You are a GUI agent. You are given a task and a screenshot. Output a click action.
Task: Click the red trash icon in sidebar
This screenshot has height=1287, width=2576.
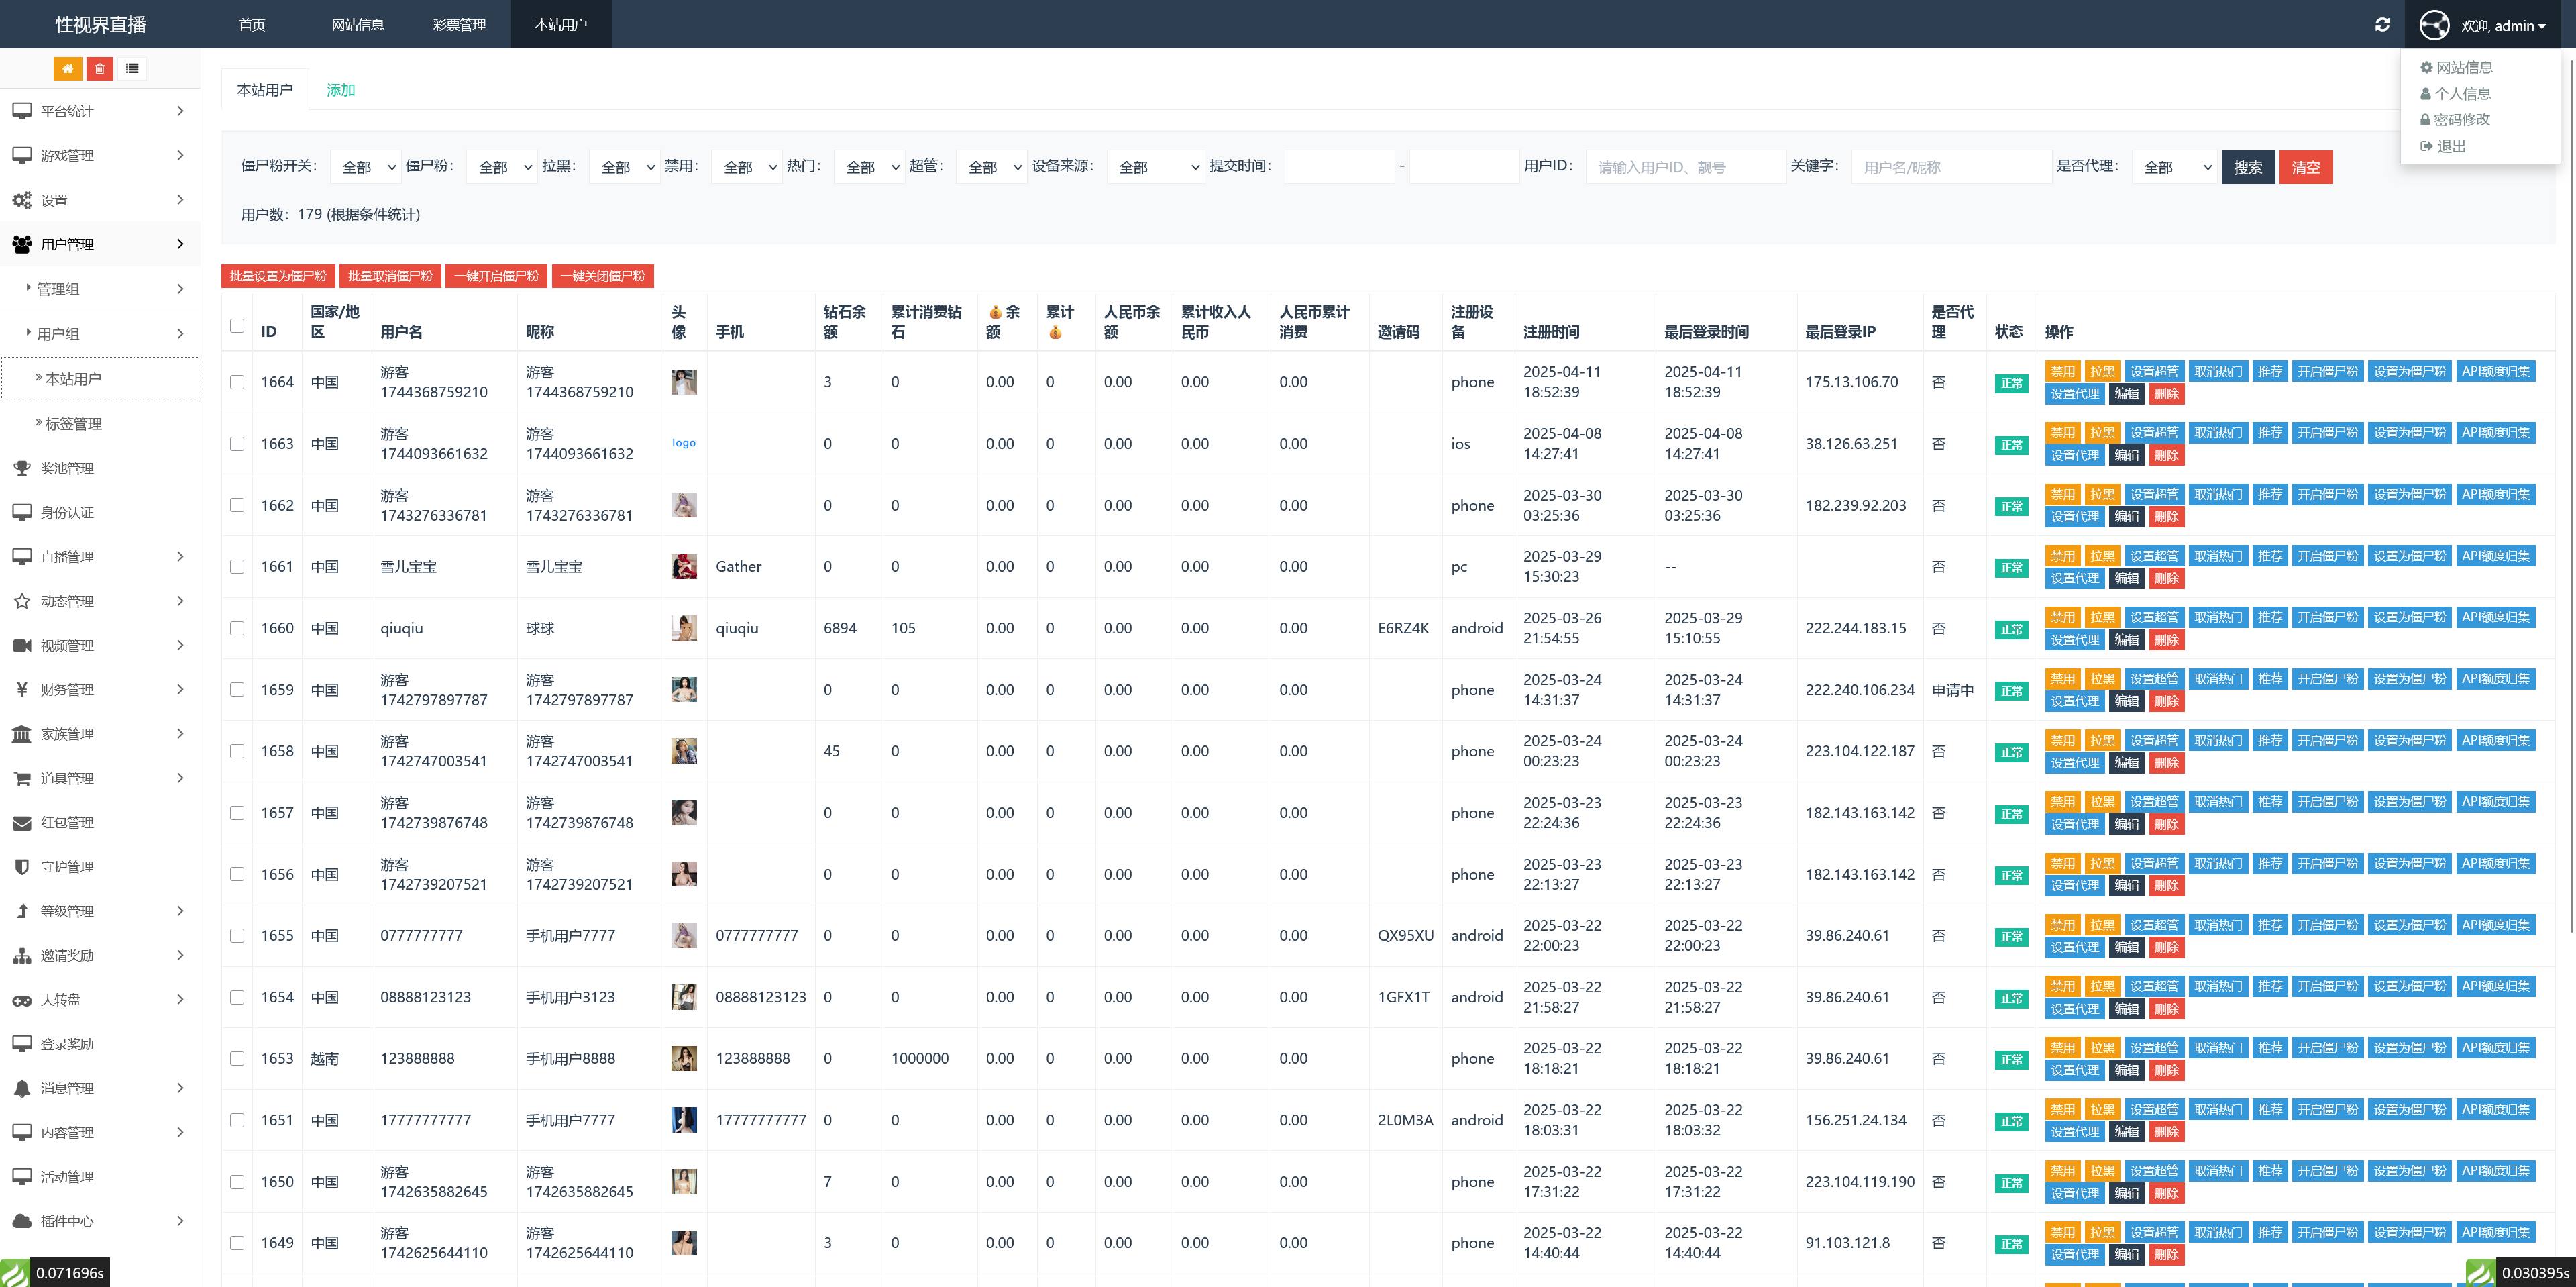point(99,69)
